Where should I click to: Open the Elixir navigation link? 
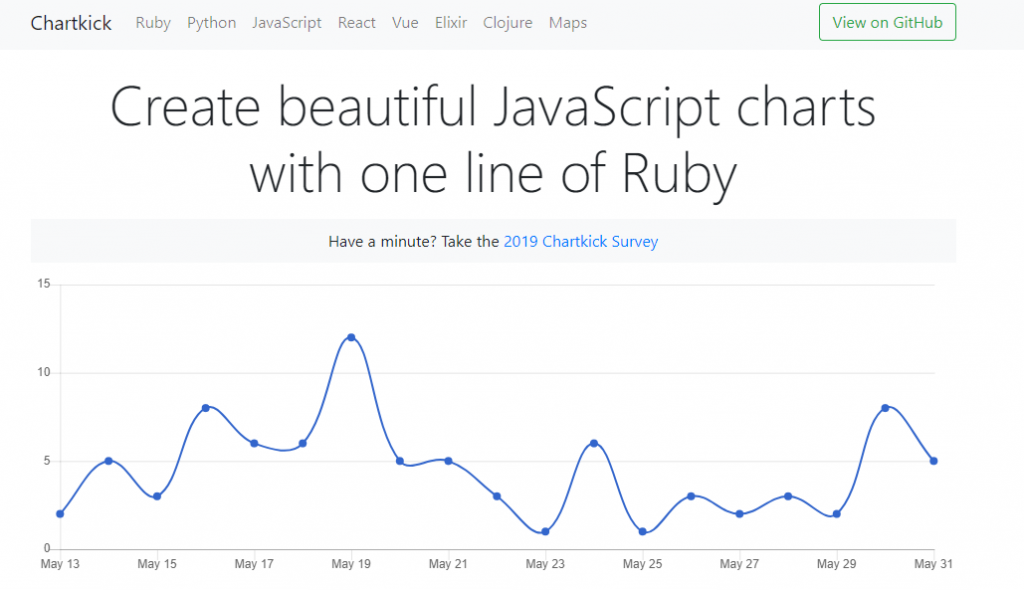451,23
